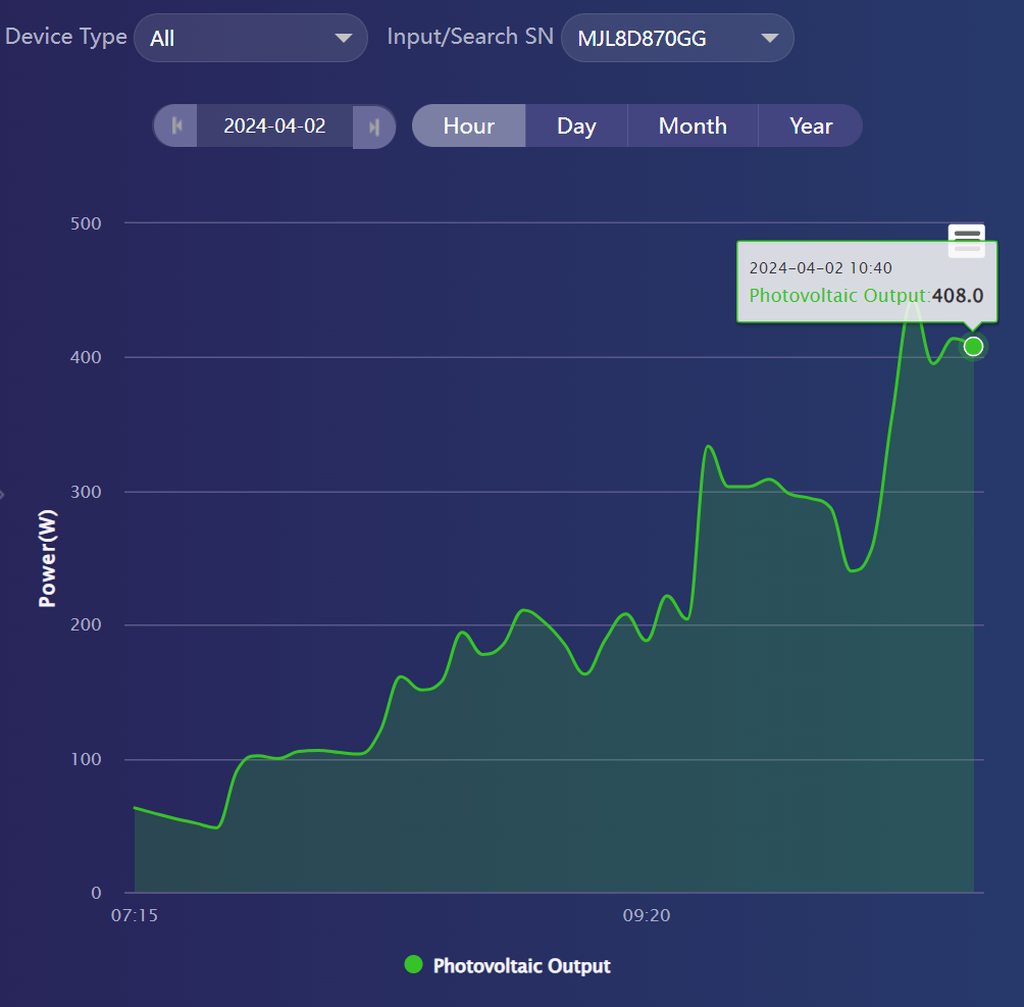Open the date picker showing 2024-04-02
This screenshot has height=1007, width=1024.
coord(274,127)
